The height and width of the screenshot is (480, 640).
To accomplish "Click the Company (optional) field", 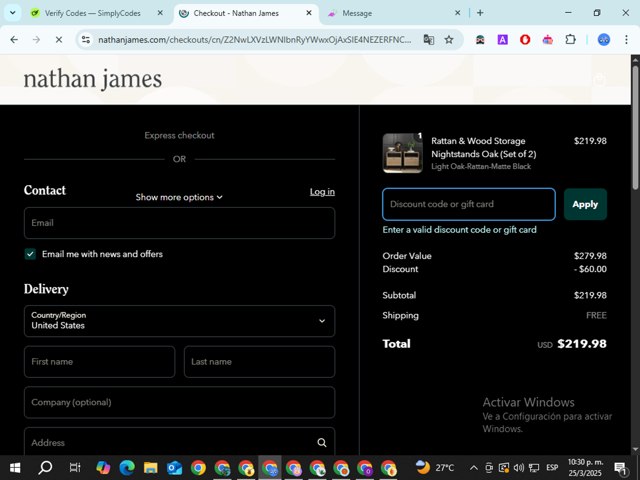I will [180, 402].
